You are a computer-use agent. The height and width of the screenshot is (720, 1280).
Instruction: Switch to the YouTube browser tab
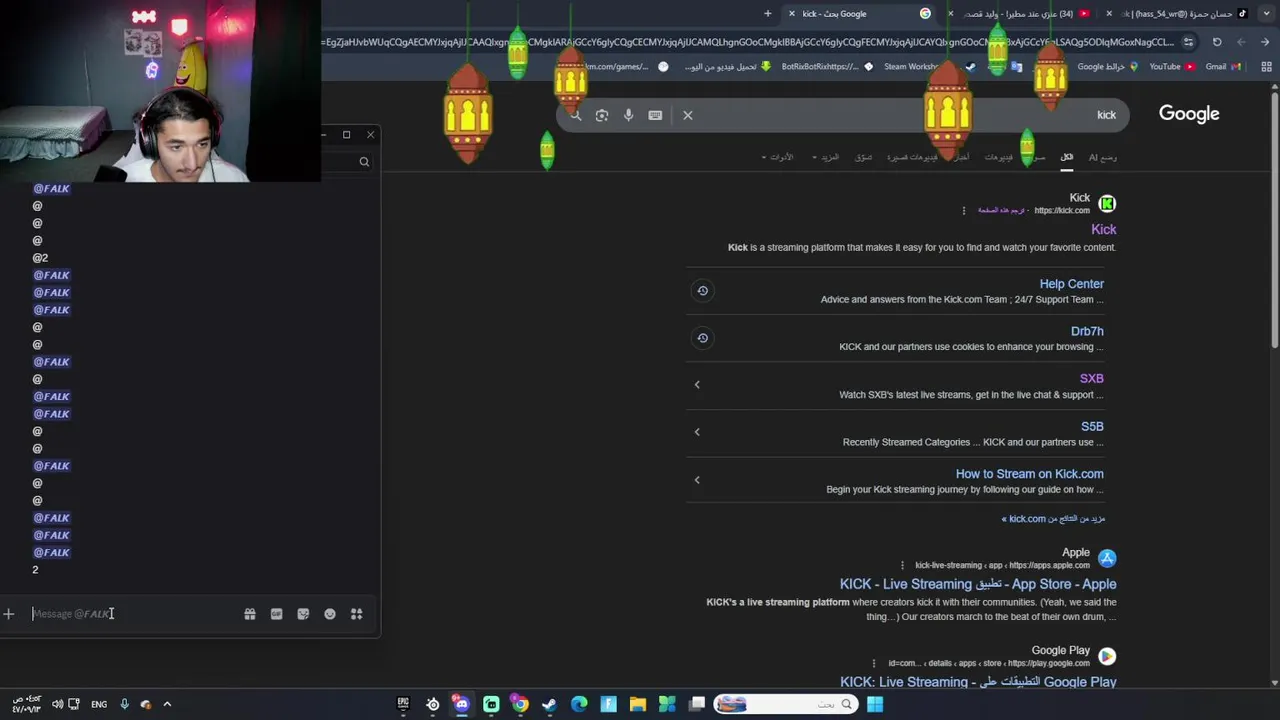(1020, 14)
